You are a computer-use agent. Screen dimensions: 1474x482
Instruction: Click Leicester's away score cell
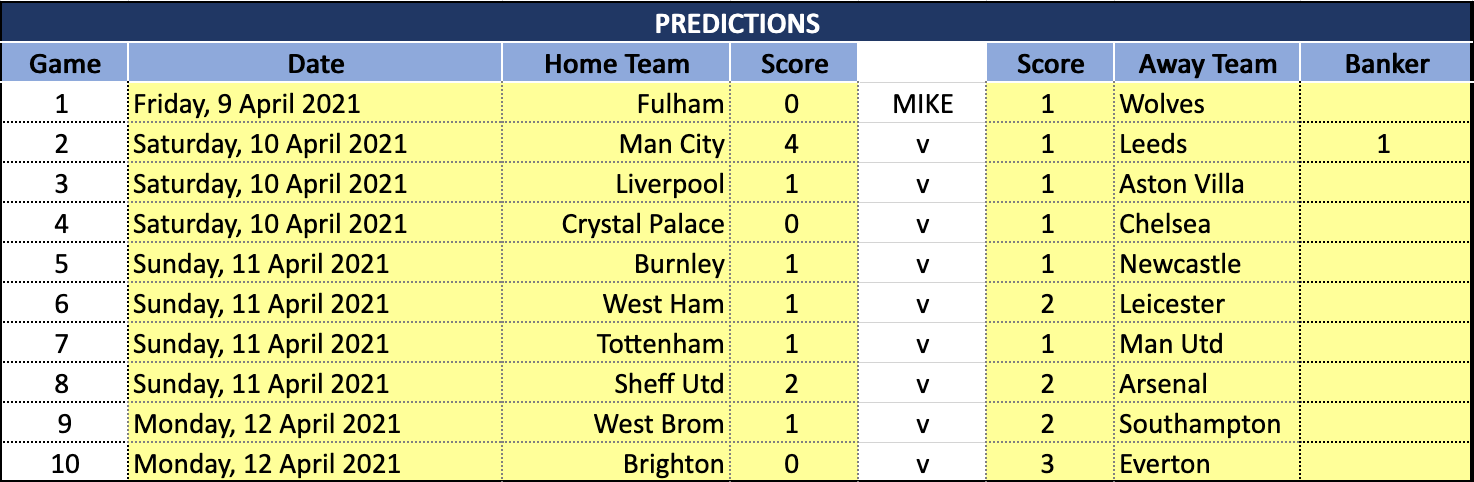[1049, 304]
